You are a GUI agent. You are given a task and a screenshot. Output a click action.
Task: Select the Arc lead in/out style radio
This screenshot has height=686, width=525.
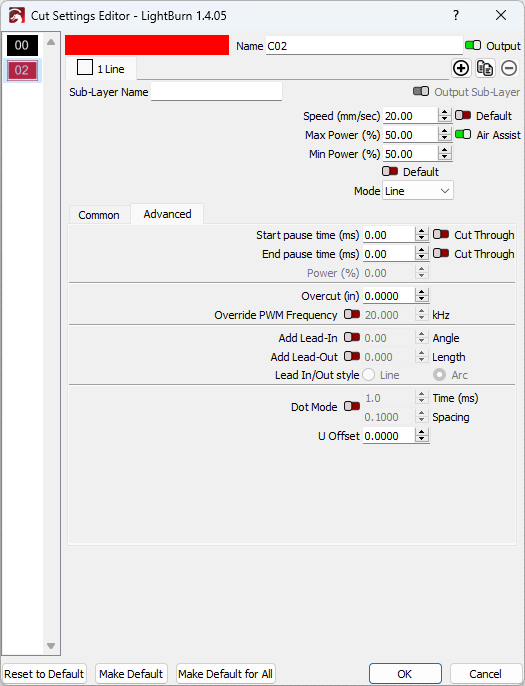click(x=439, y=375)
